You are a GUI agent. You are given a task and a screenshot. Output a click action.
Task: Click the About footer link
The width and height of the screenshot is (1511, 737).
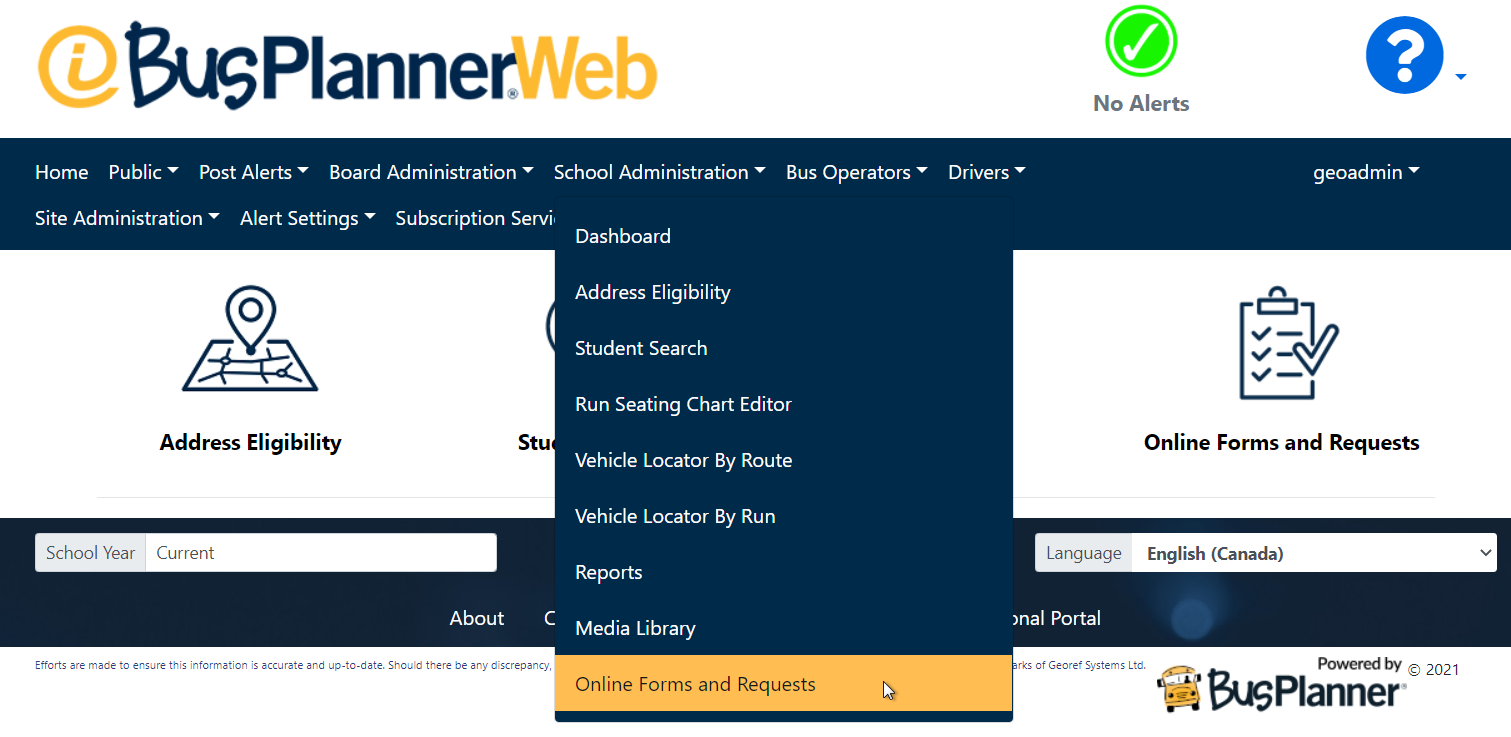476,618
